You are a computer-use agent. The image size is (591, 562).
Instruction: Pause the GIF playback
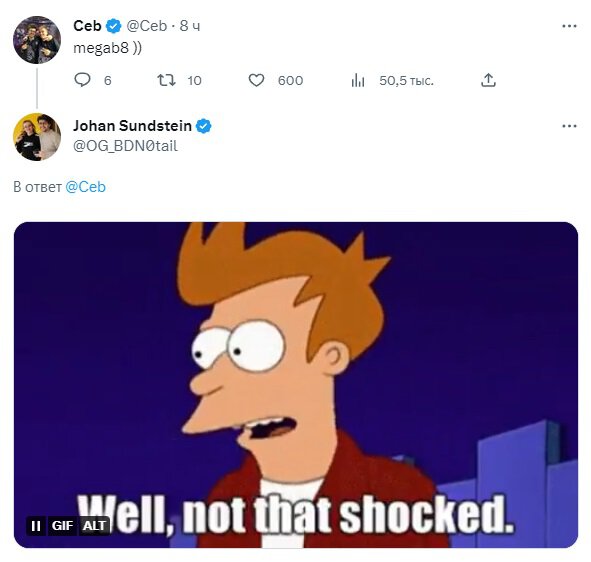tap(36, 526)
